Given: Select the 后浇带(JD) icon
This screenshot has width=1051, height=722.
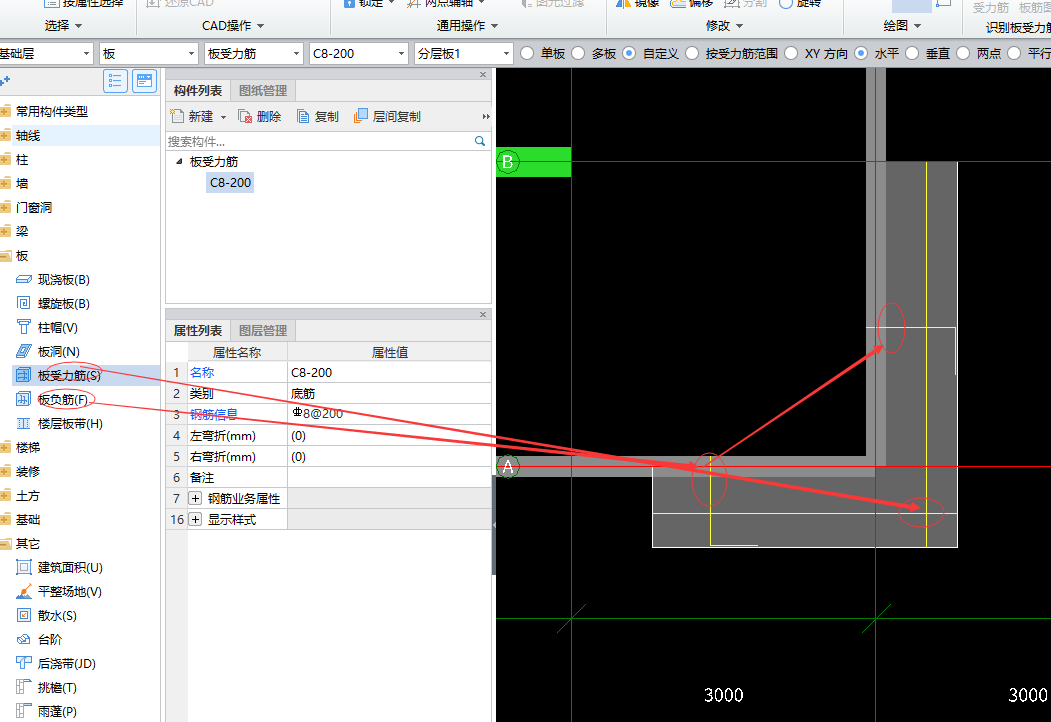Looking at the screenshot, I should click(23, 664).
